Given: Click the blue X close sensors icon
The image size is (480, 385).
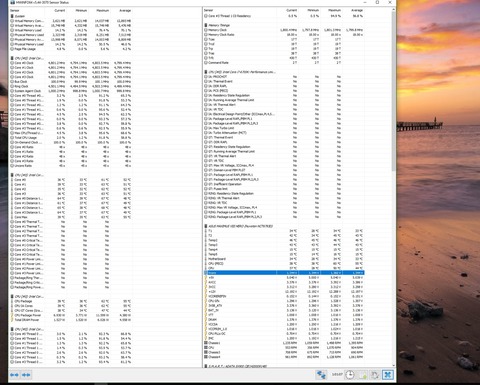Looking at the screenshot, I should (388, 375).
